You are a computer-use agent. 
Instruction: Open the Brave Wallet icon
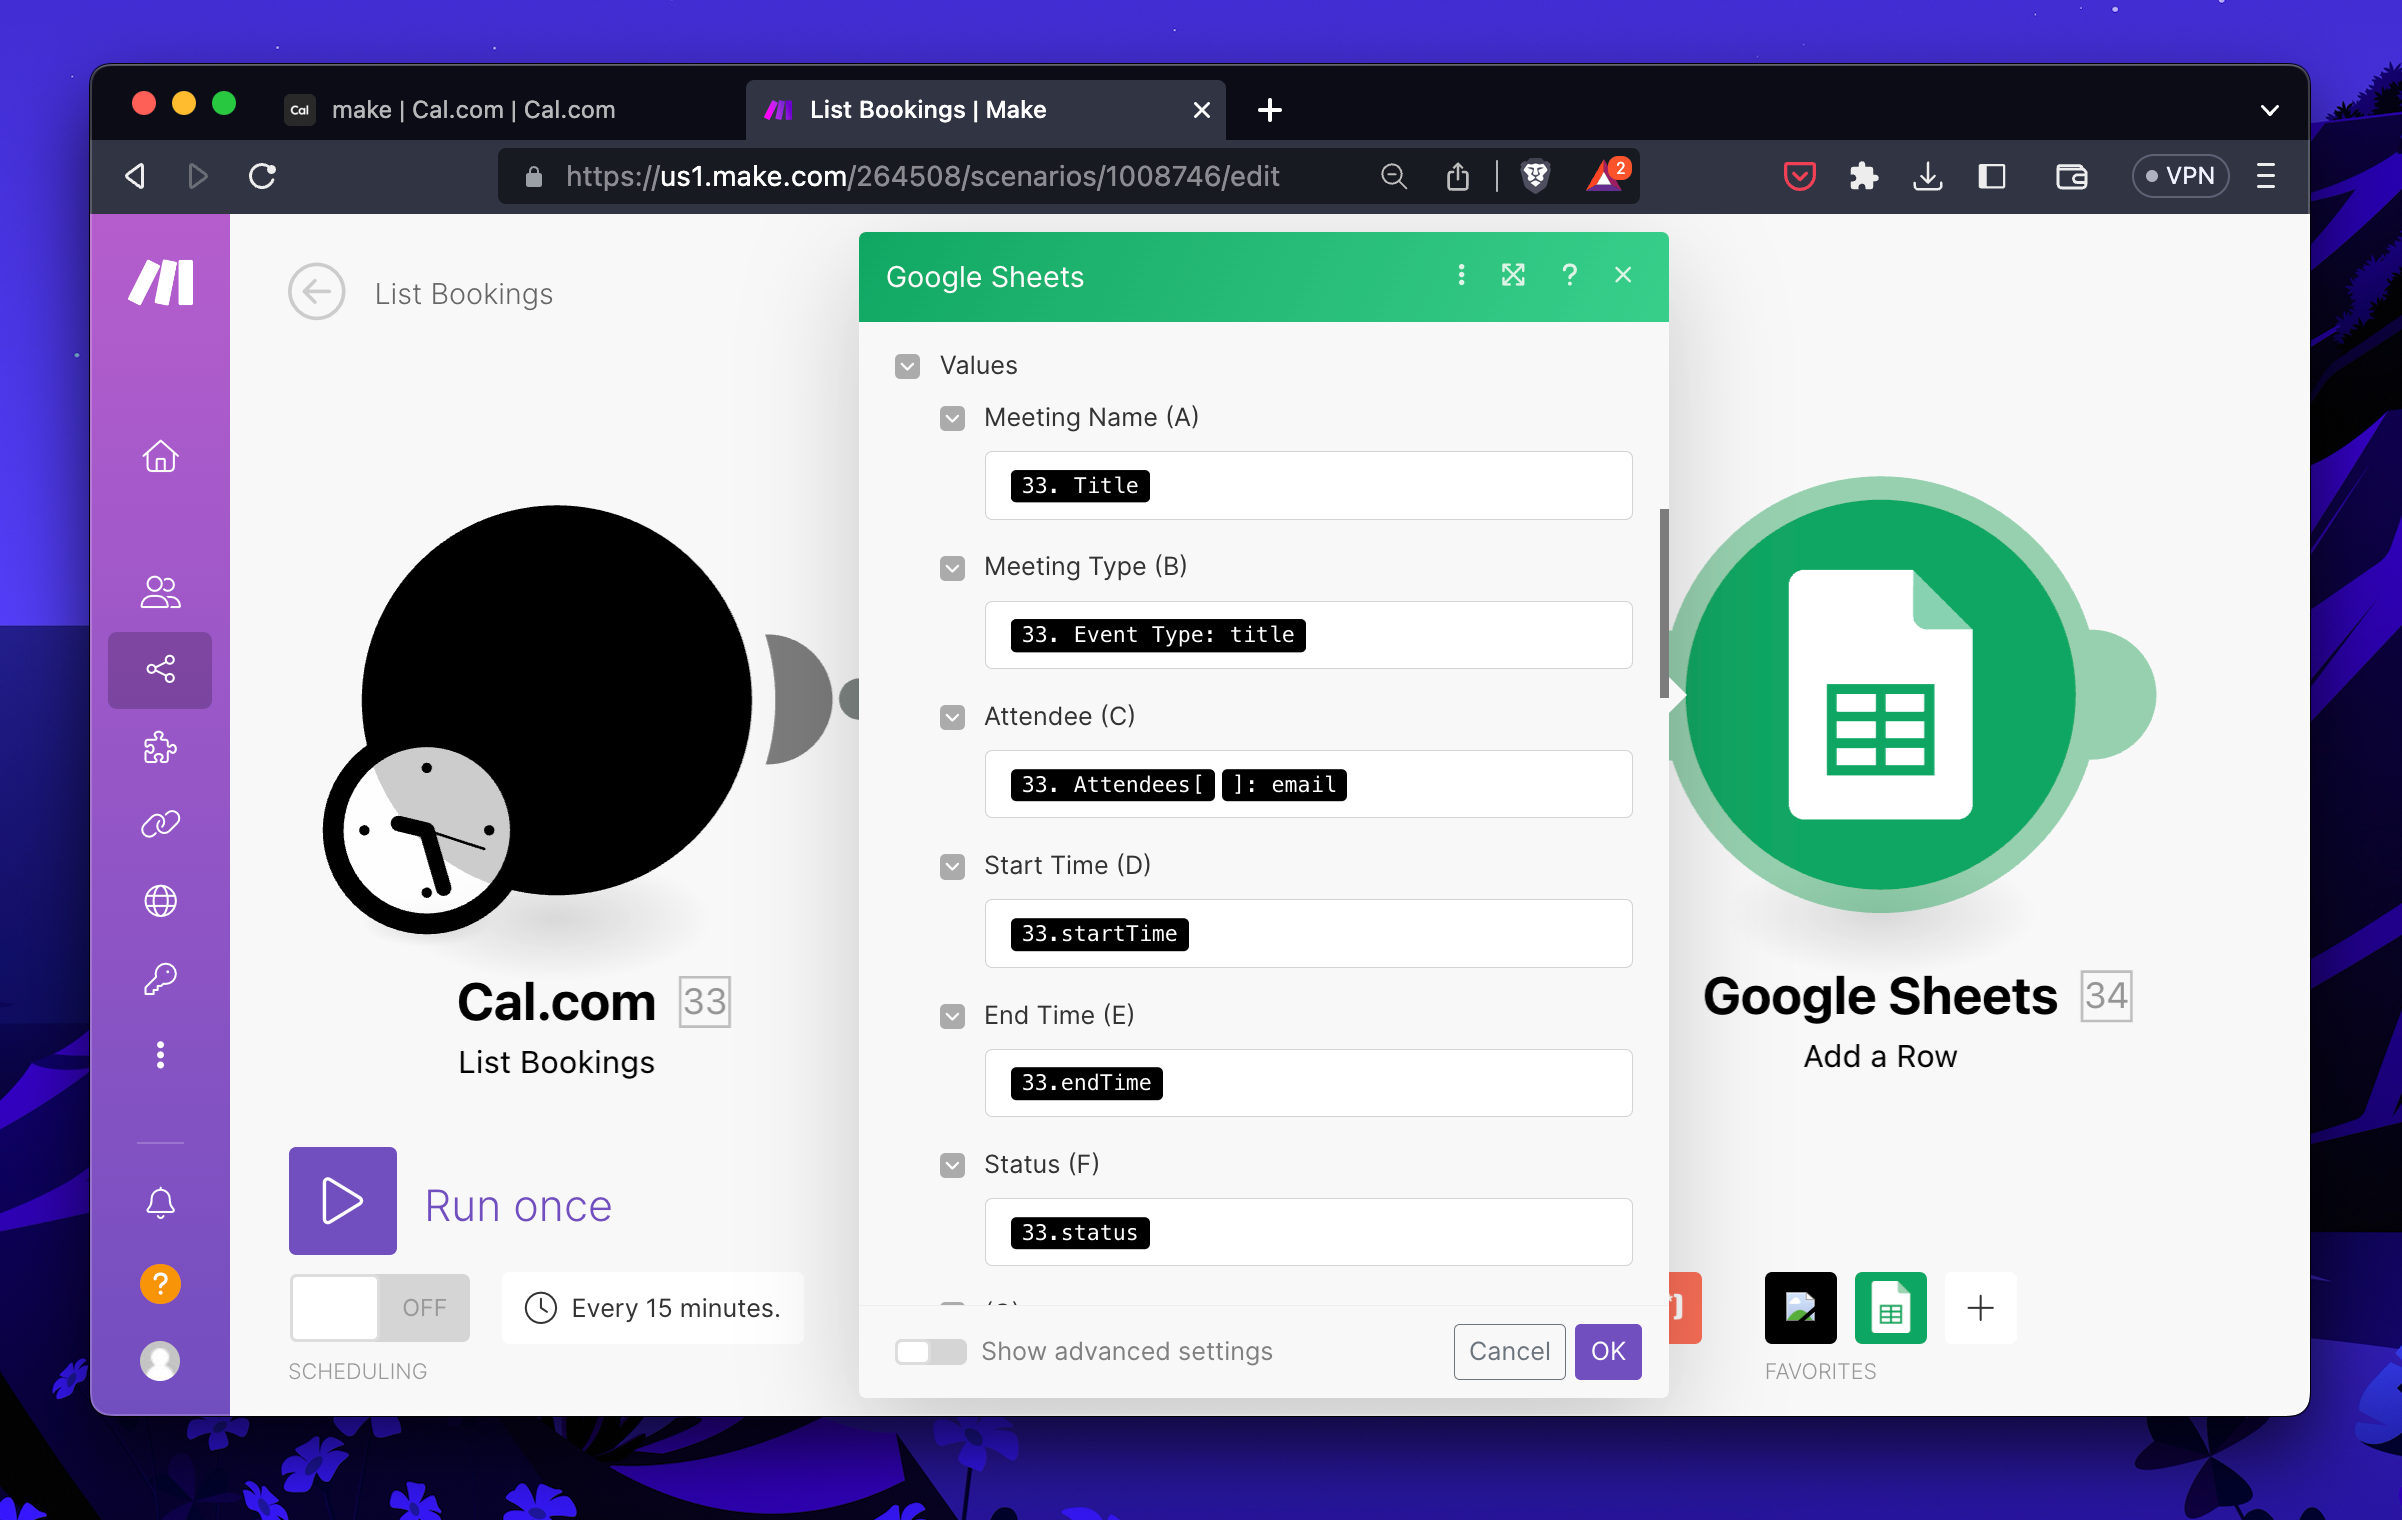(2071, 176)
